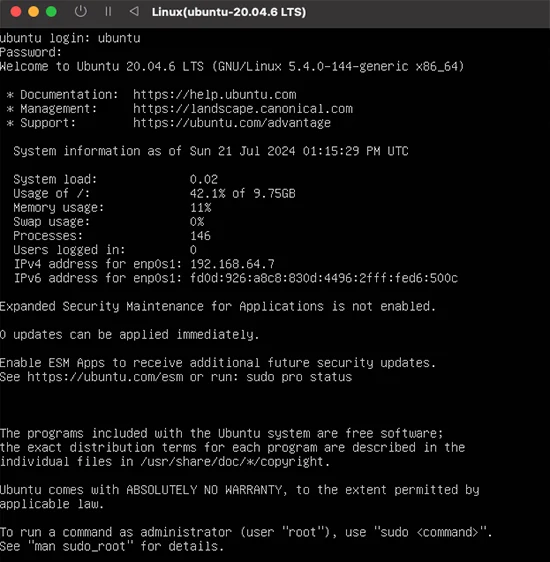550x562 pixels.
Task: Click the "Management:" label
Action: [x=58, y=109]
